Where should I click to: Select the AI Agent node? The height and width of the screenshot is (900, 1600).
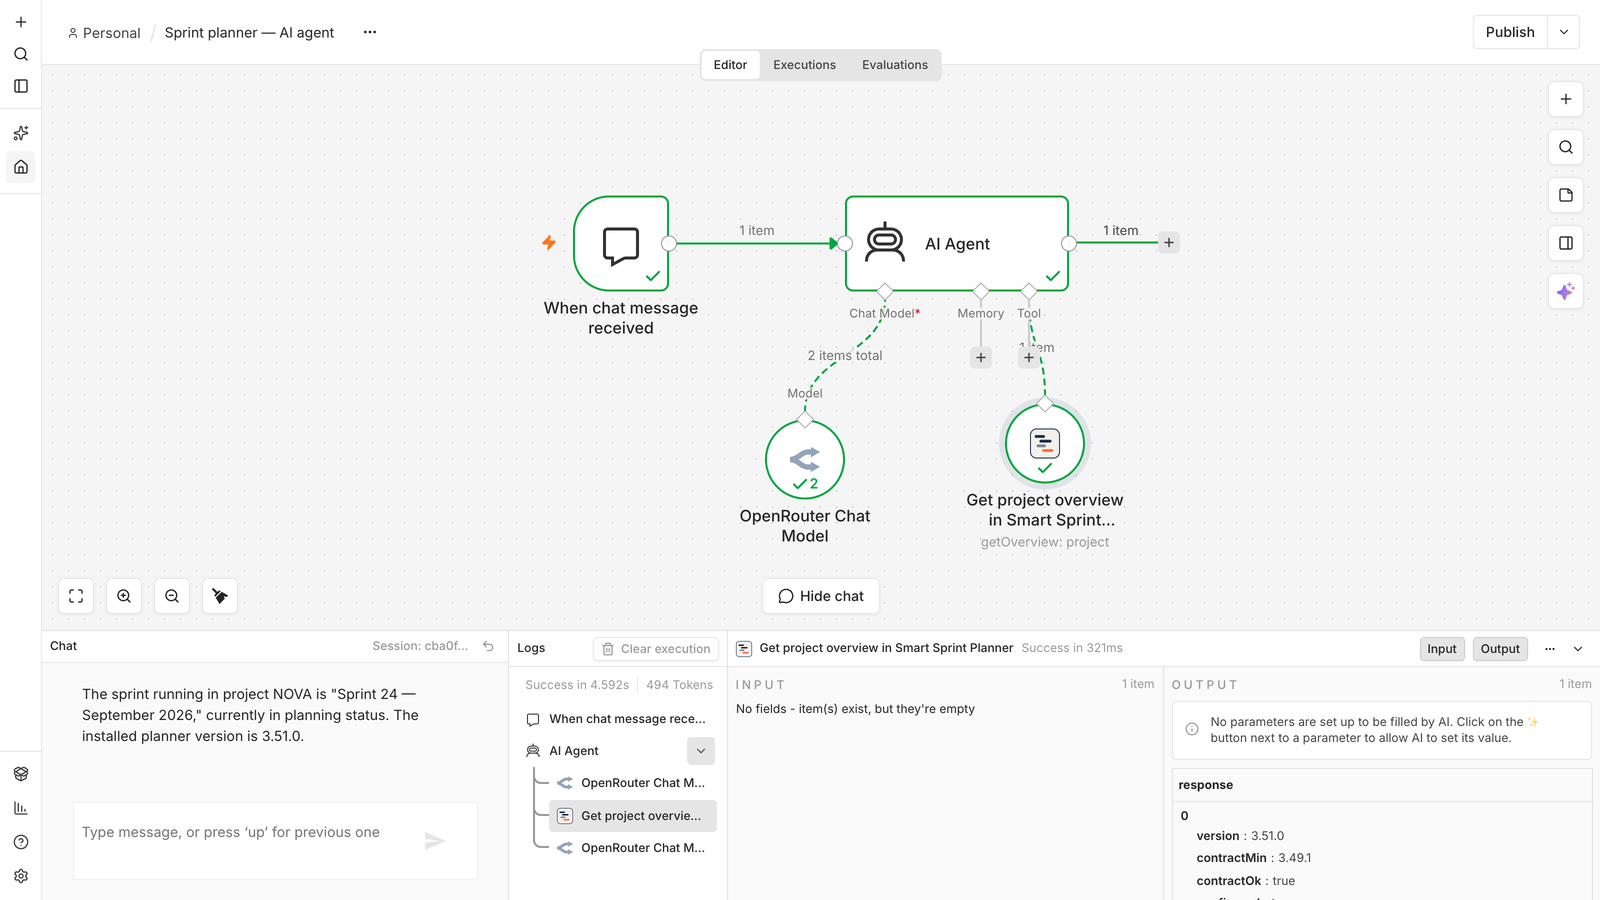coord(957,244)
